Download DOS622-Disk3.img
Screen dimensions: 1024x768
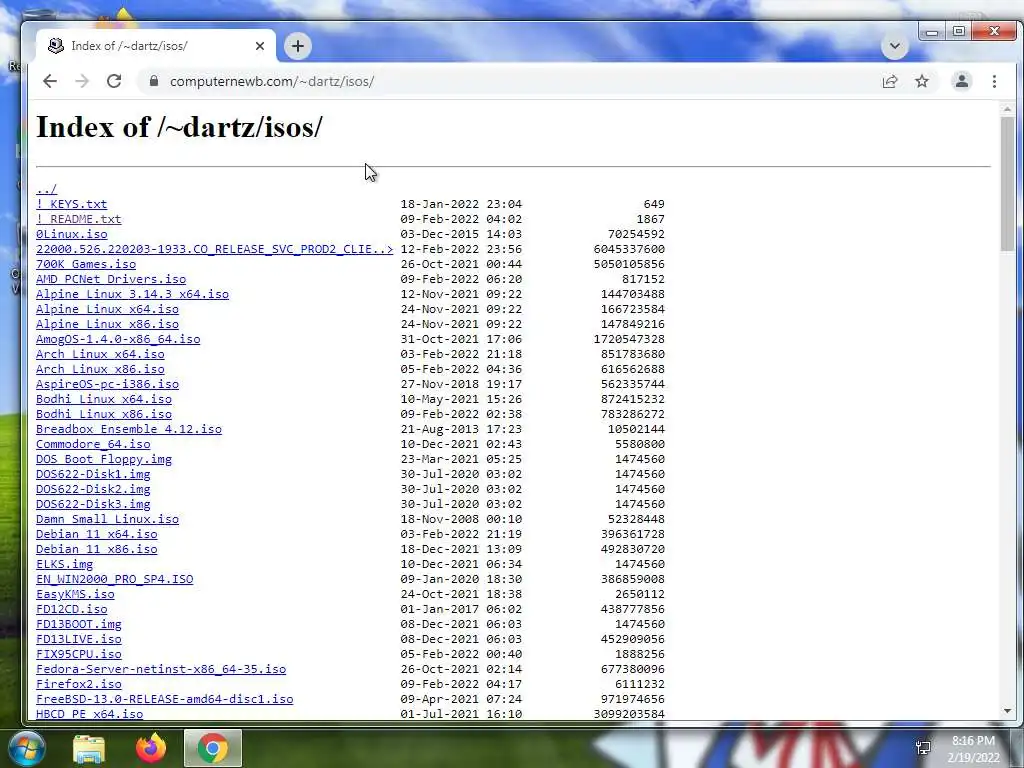pyautogui.click(x=93, y=505)
